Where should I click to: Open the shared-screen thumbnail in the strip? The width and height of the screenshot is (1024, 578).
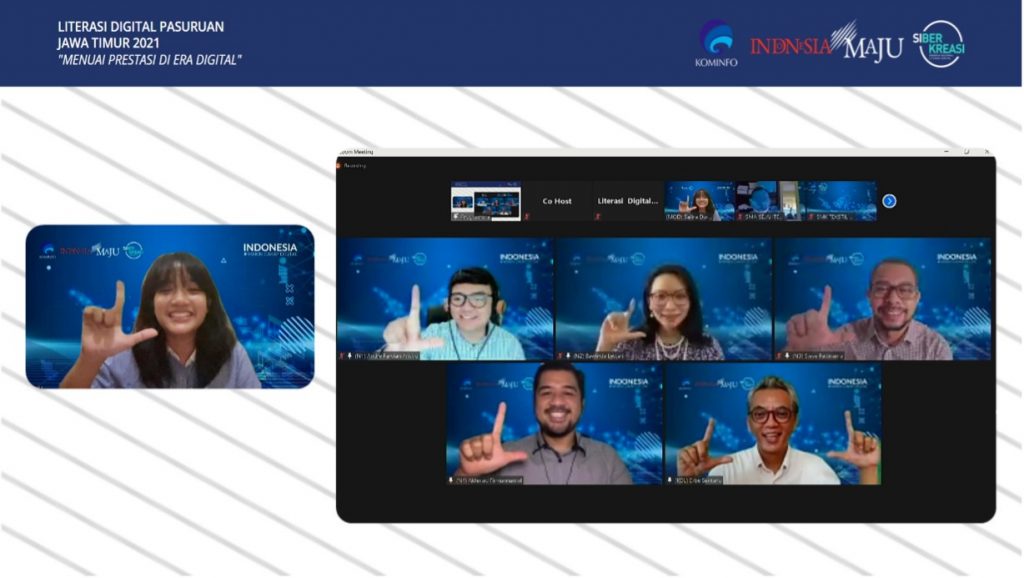[x=485, y=201]
